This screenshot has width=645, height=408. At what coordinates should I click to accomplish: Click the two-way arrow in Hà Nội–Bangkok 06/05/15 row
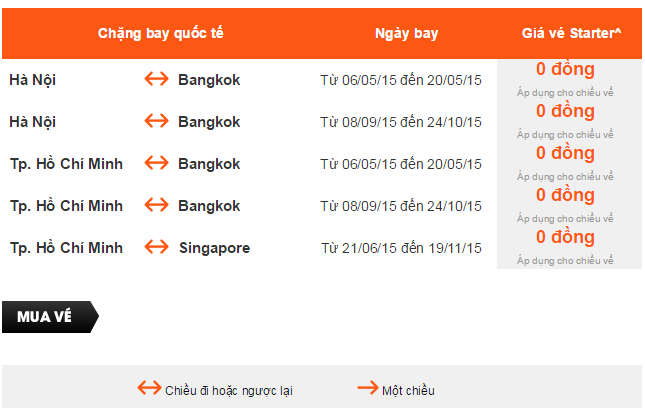(157, 79)
